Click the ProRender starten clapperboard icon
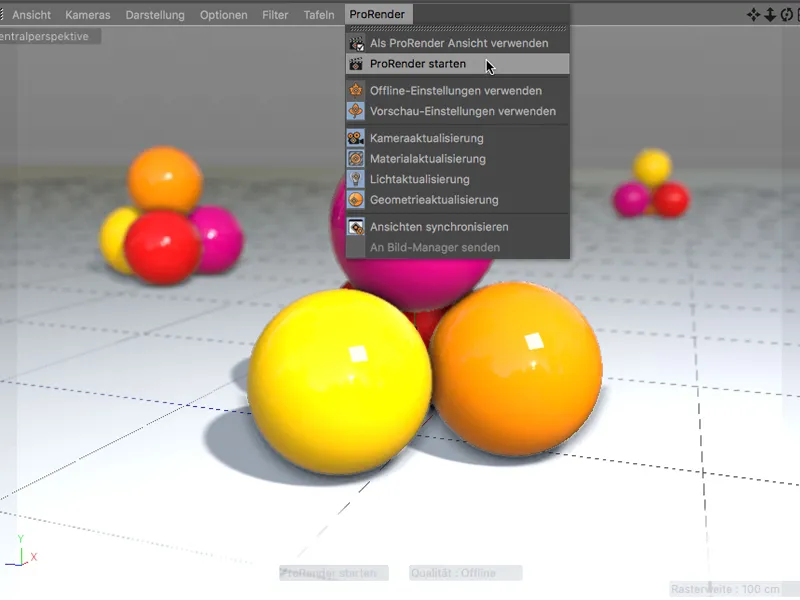The image size is (800, 600). point(356,64)
